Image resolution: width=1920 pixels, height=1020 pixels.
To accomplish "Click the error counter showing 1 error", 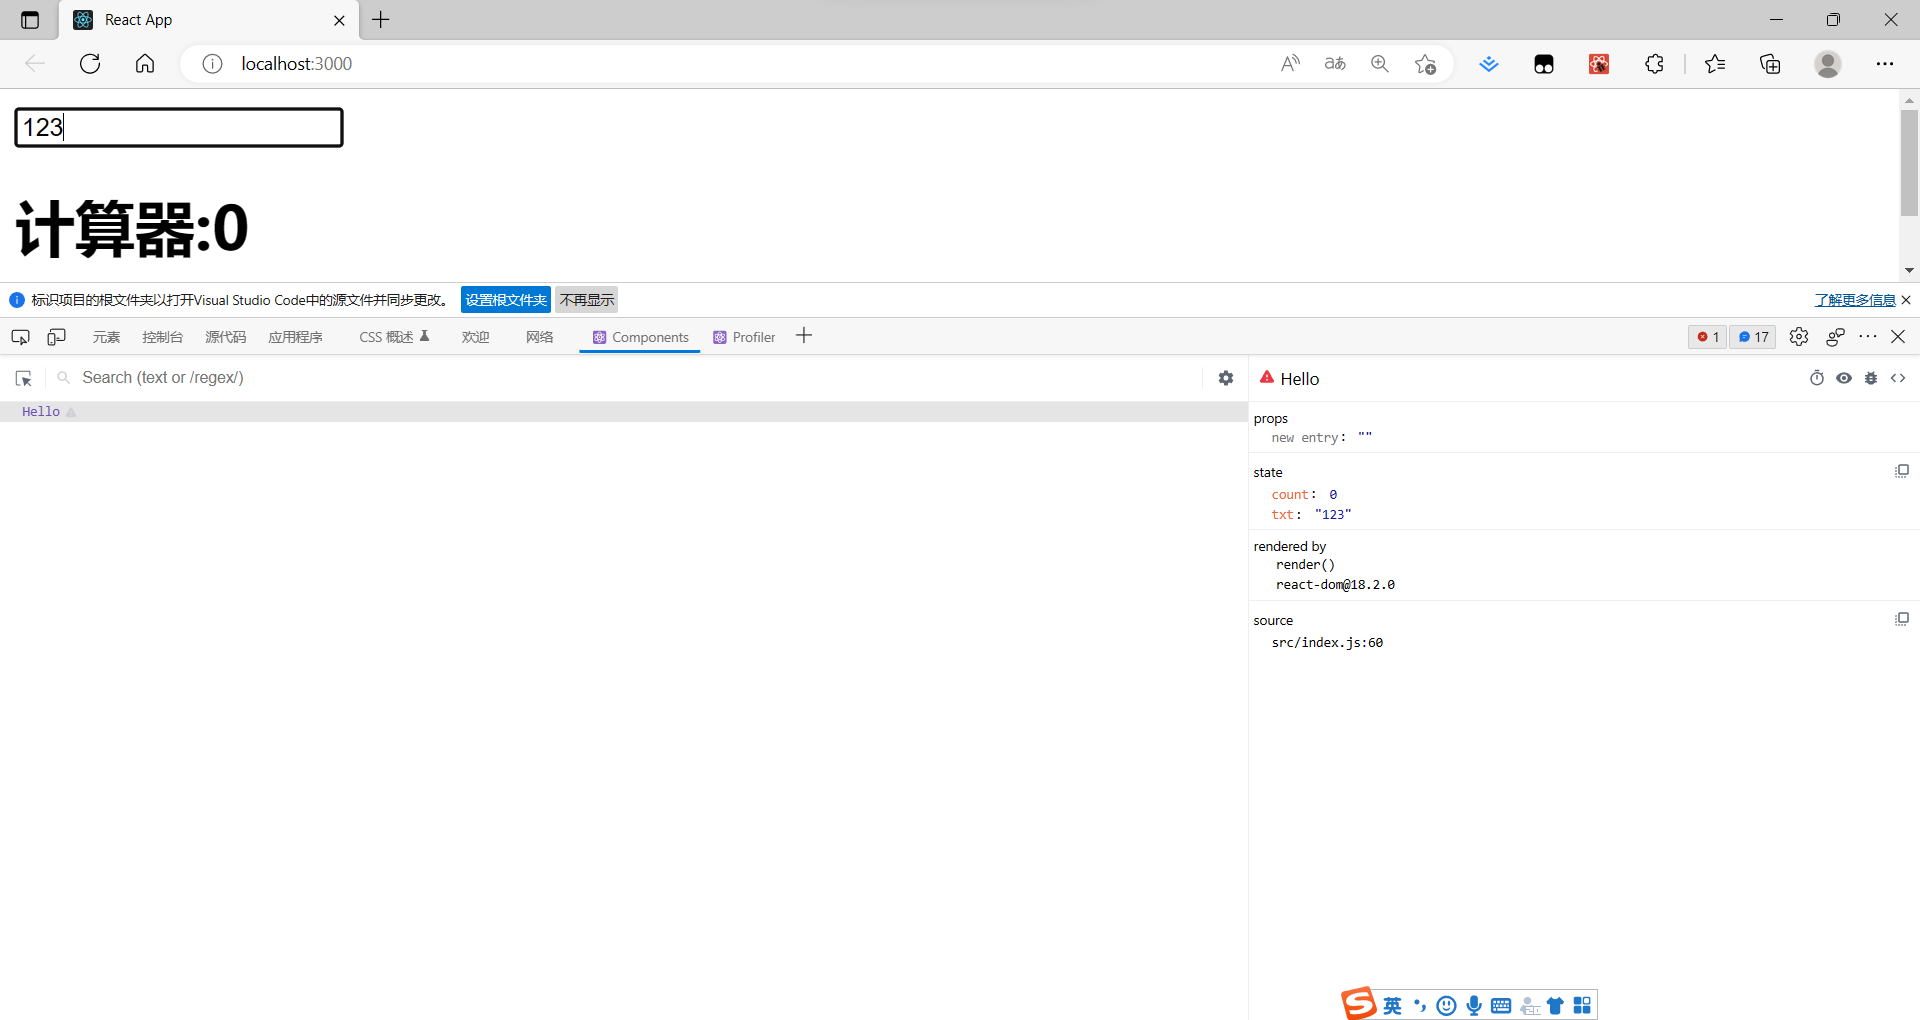I will 1707,337.
